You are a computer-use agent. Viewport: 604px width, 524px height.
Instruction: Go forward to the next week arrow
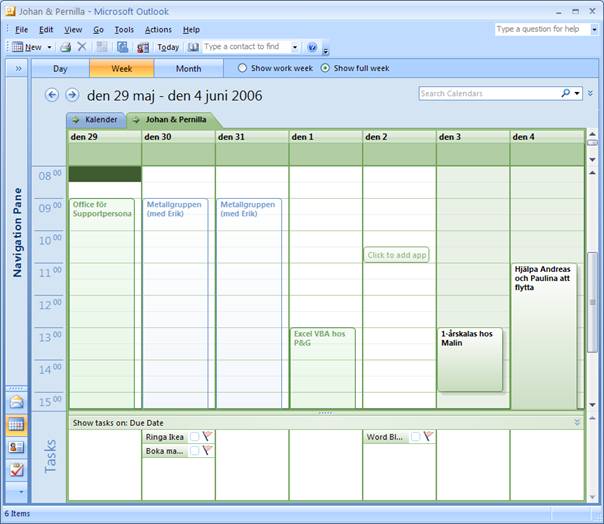point(72,95)
